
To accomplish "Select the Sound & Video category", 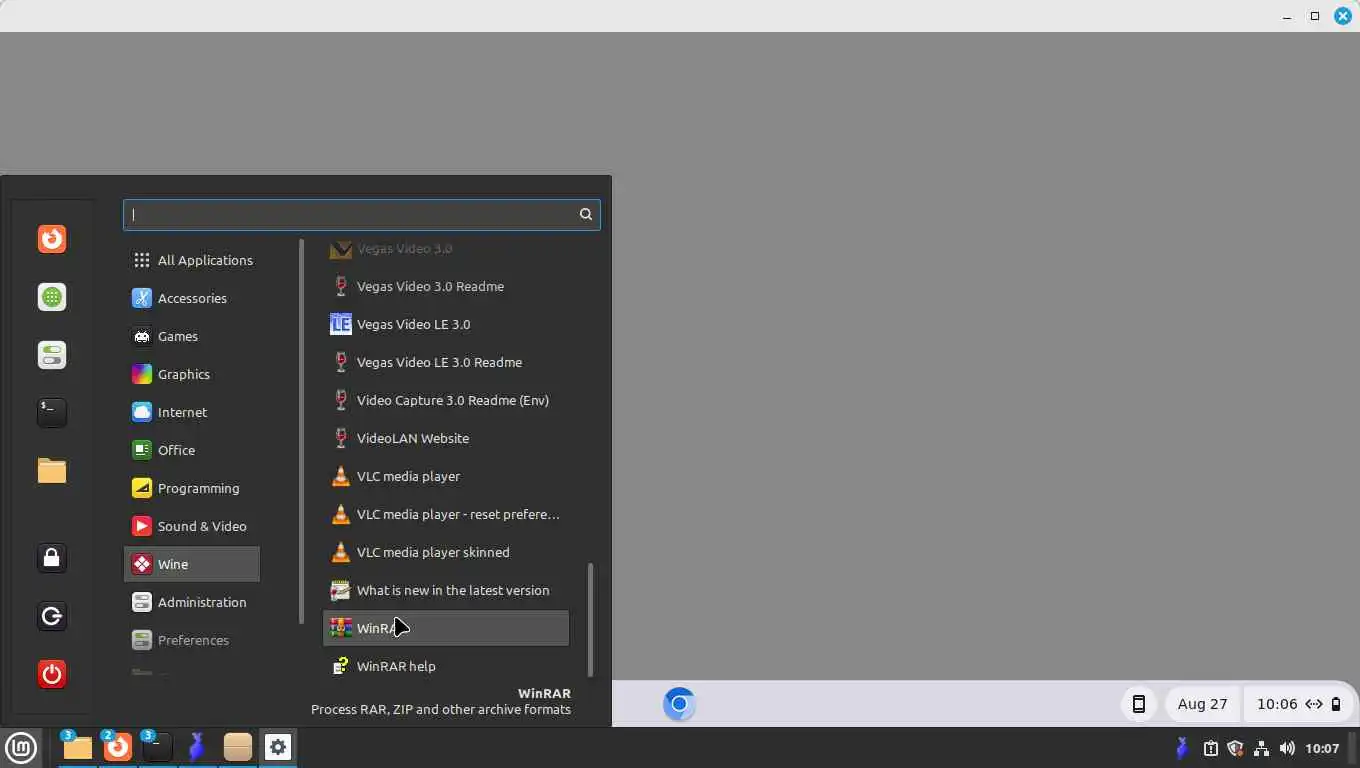I will pos(192,526).
